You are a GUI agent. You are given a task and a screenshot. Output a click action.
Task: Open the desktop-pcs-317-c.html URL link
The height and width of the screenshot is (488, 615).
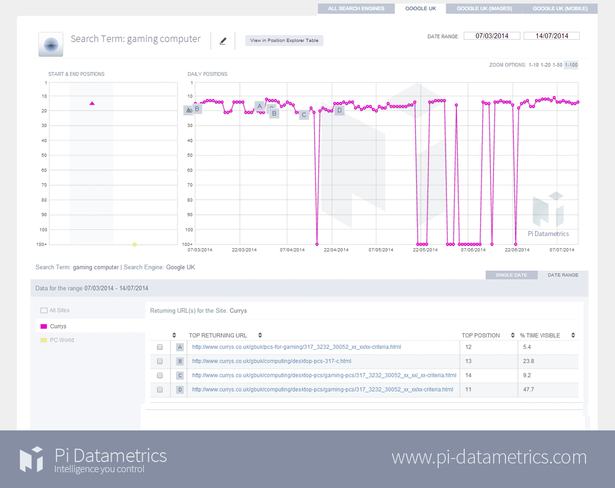[x=271, y=361]
